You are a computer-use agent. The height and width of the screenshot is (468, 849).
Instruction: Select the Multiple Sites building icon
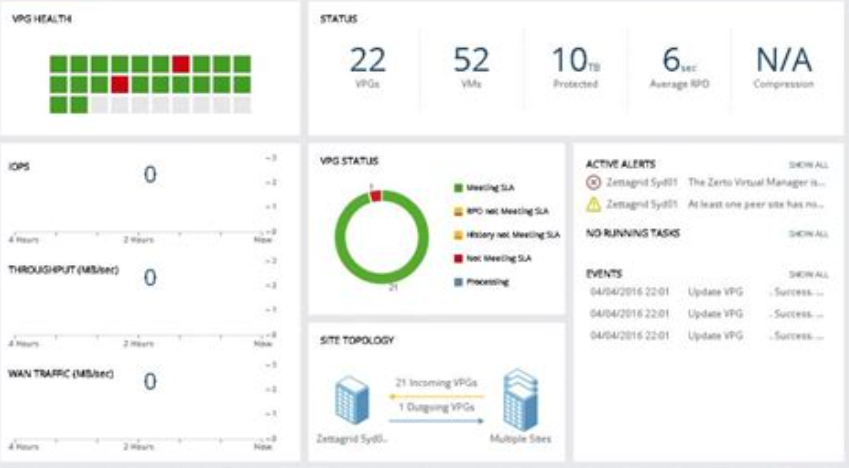(x=520, y=400)
